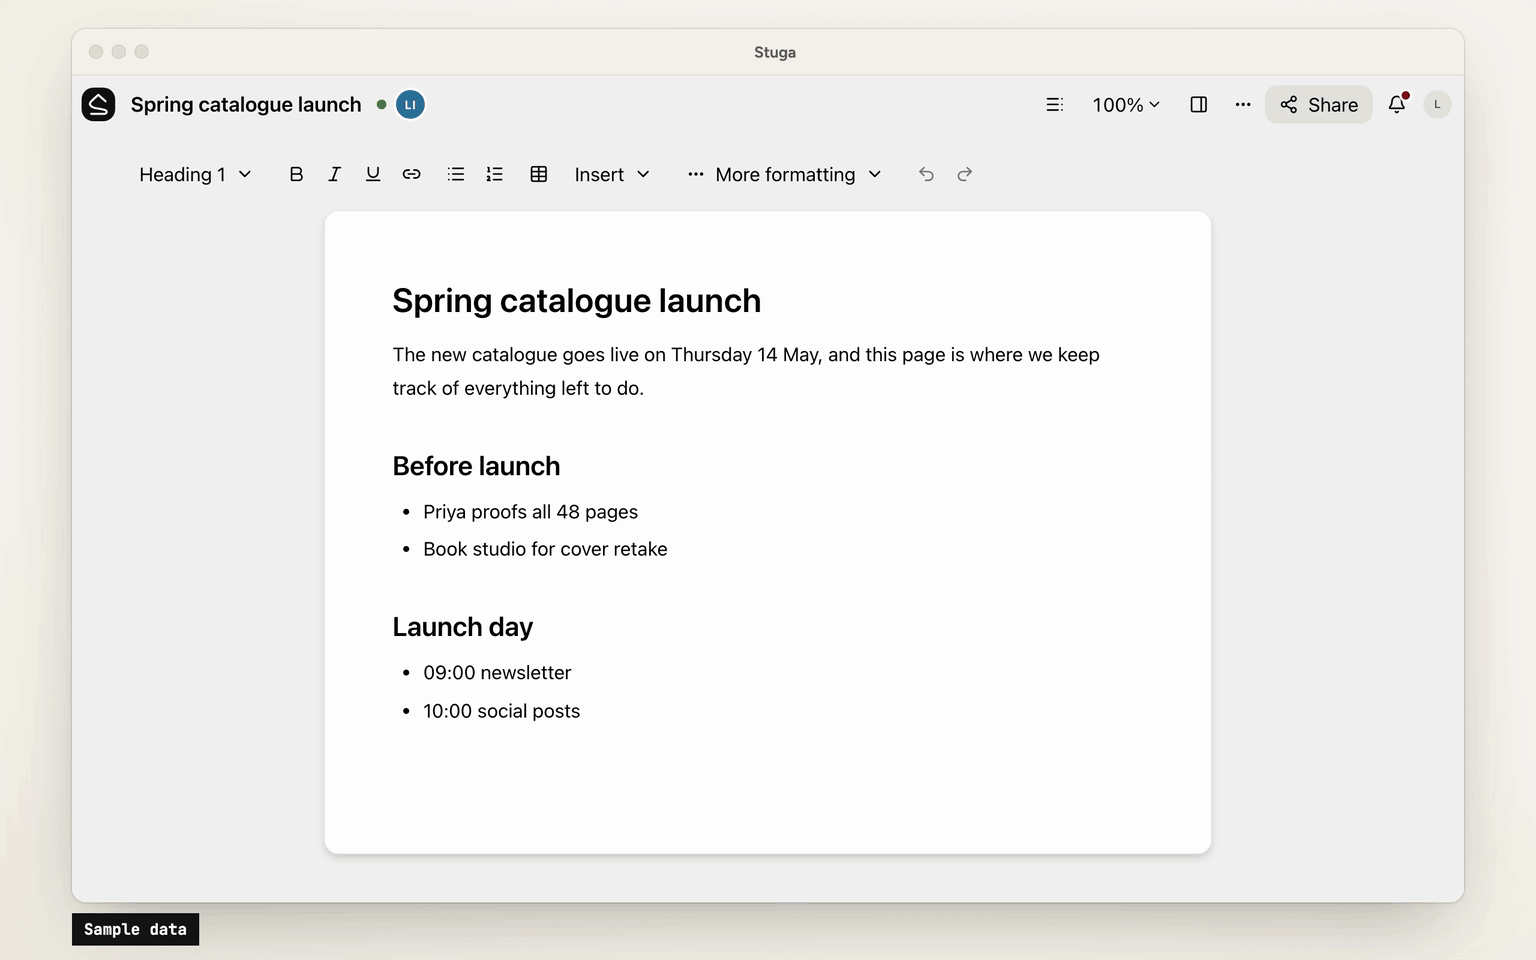Toggle underline formatting
Image resolution: width=1536 pixels, height=960 pixels.
(373, 174)
